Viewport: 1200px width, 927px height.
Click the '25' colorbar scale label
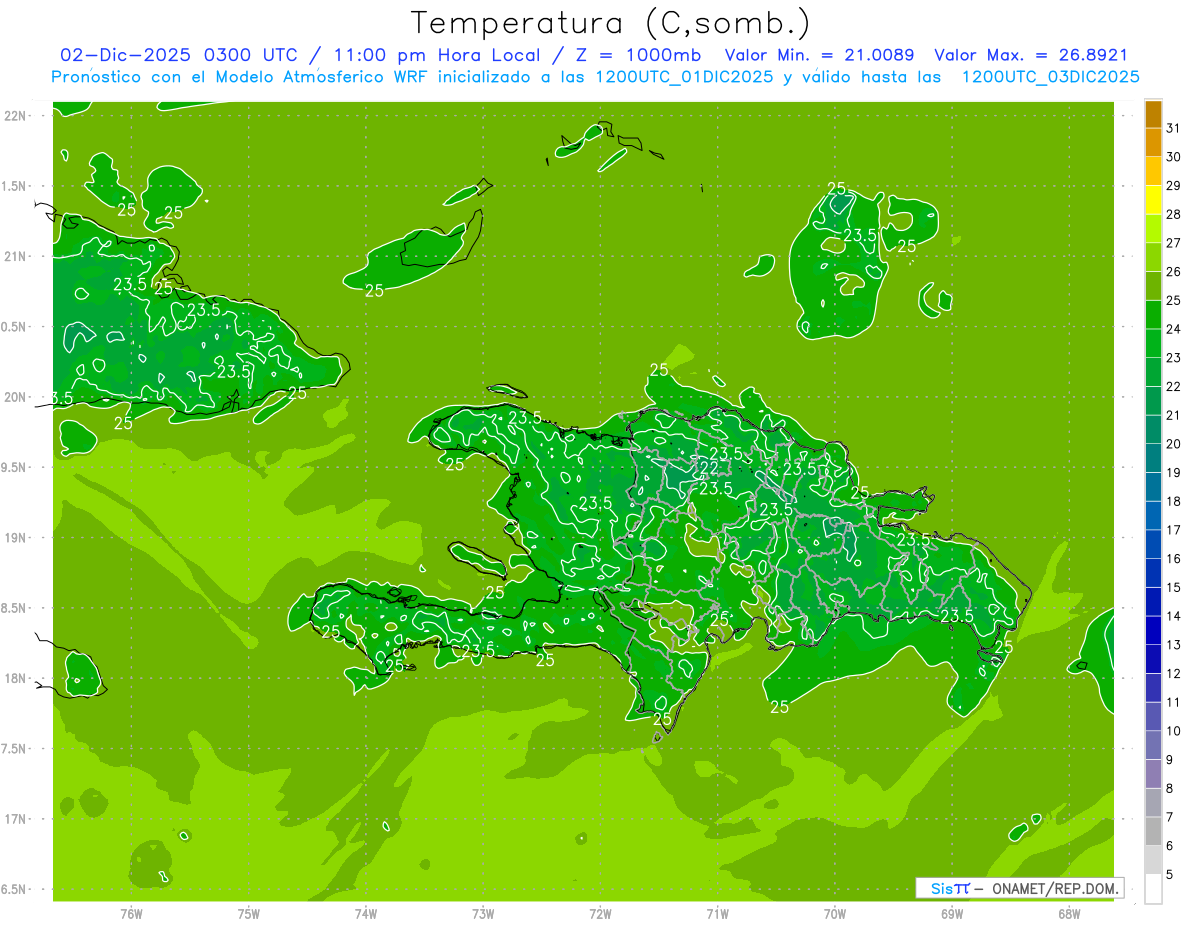(x=1173, y=300)
